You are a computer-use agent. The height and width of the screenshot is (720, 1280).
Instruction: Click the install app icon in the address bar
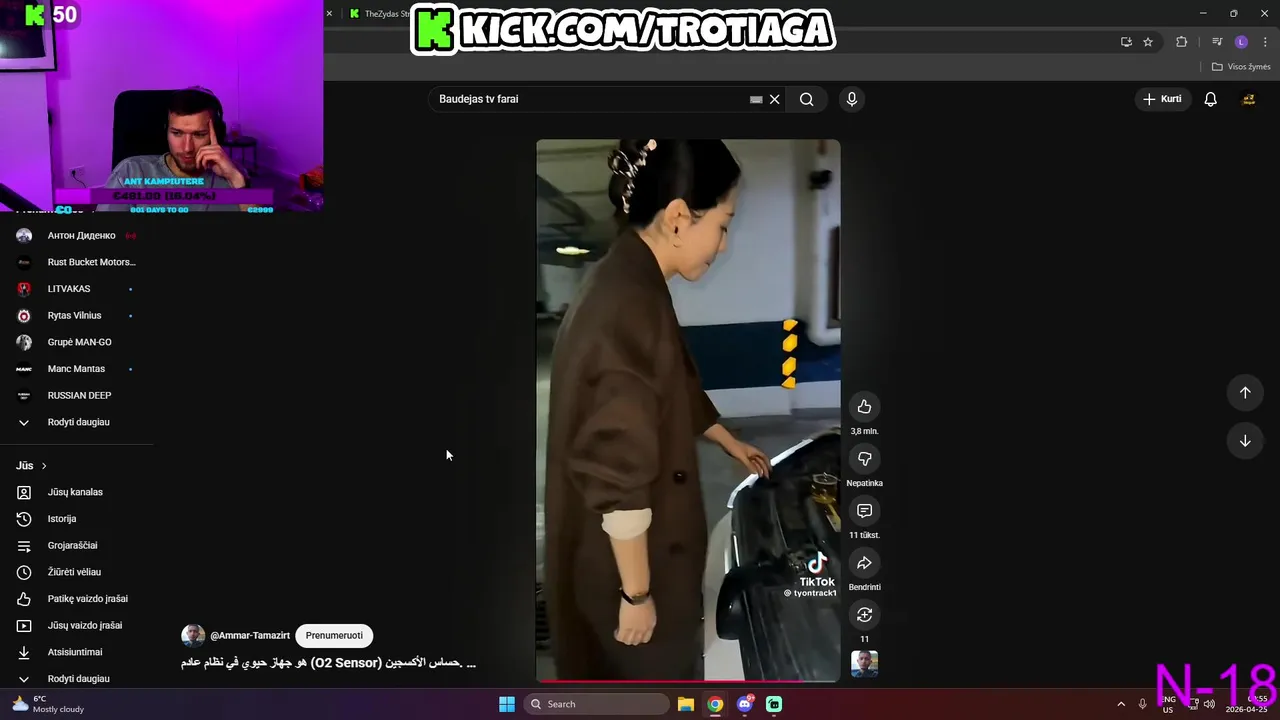tap(1126, 42)
